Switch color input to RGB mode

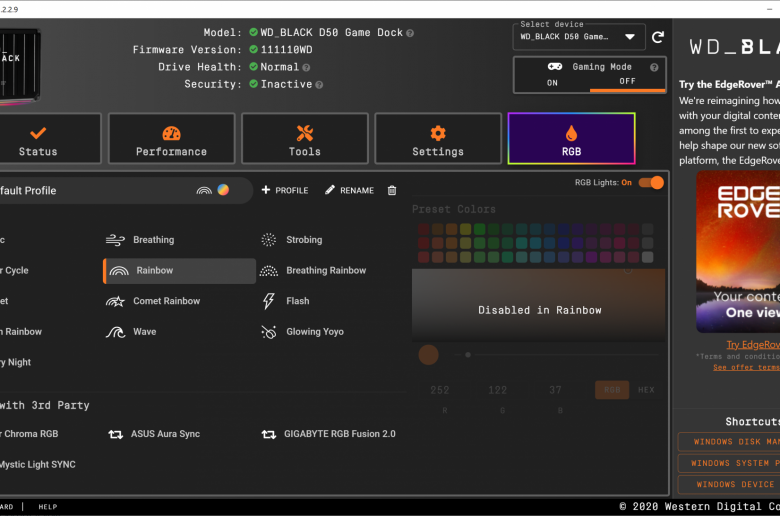pyautogui.click(x=612, y=390)
